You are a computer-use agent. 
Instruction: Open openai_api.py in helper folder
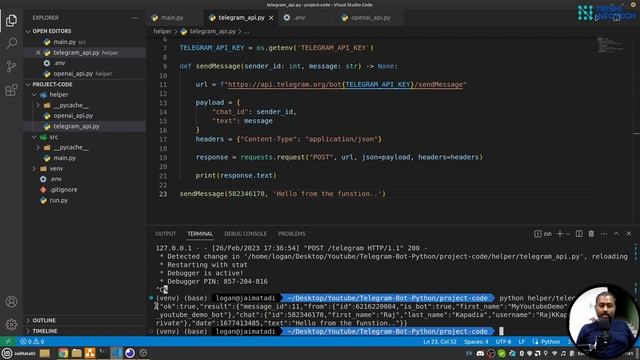click(73, 116)
